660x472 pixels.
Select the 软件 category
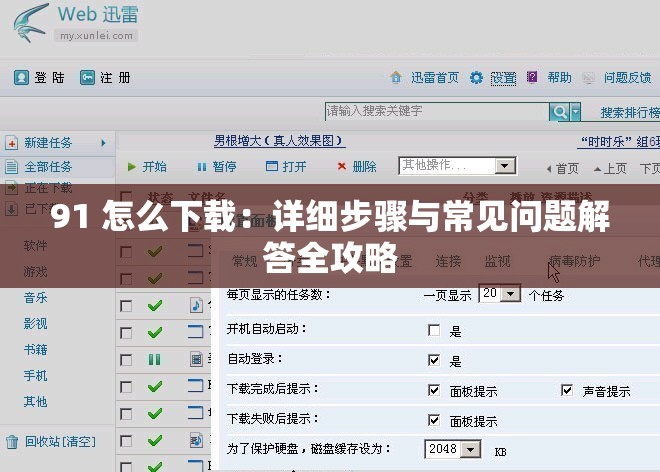pyautogui.click(x=35, y=246)
